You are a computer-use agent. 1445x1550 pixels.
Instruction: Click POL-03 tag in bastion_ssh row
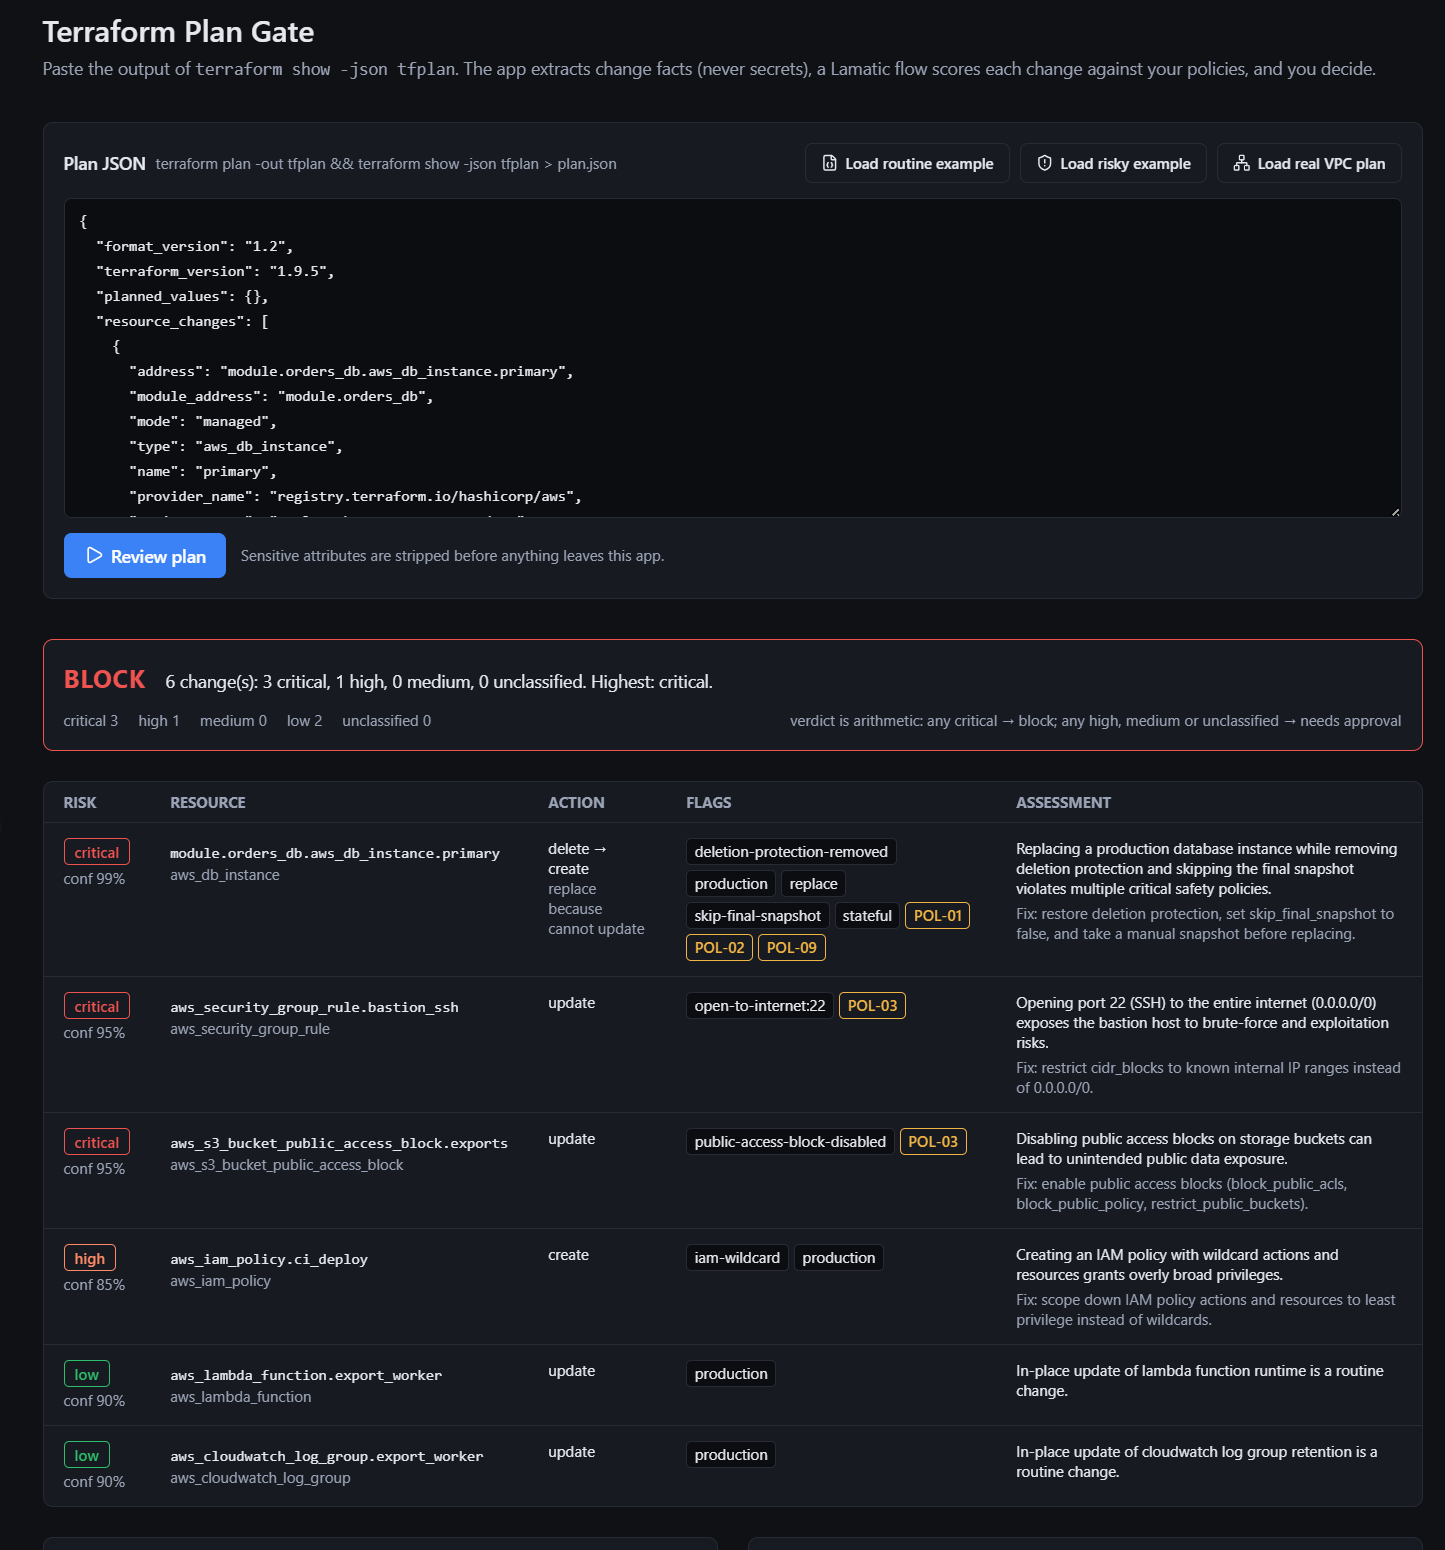(x=872, y=1006)
